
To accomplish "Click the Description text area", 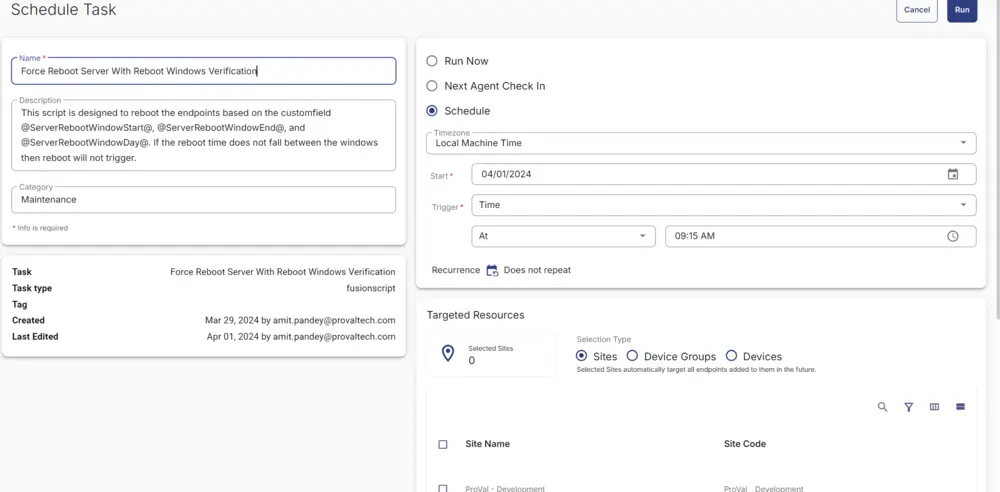I will 203,135.
